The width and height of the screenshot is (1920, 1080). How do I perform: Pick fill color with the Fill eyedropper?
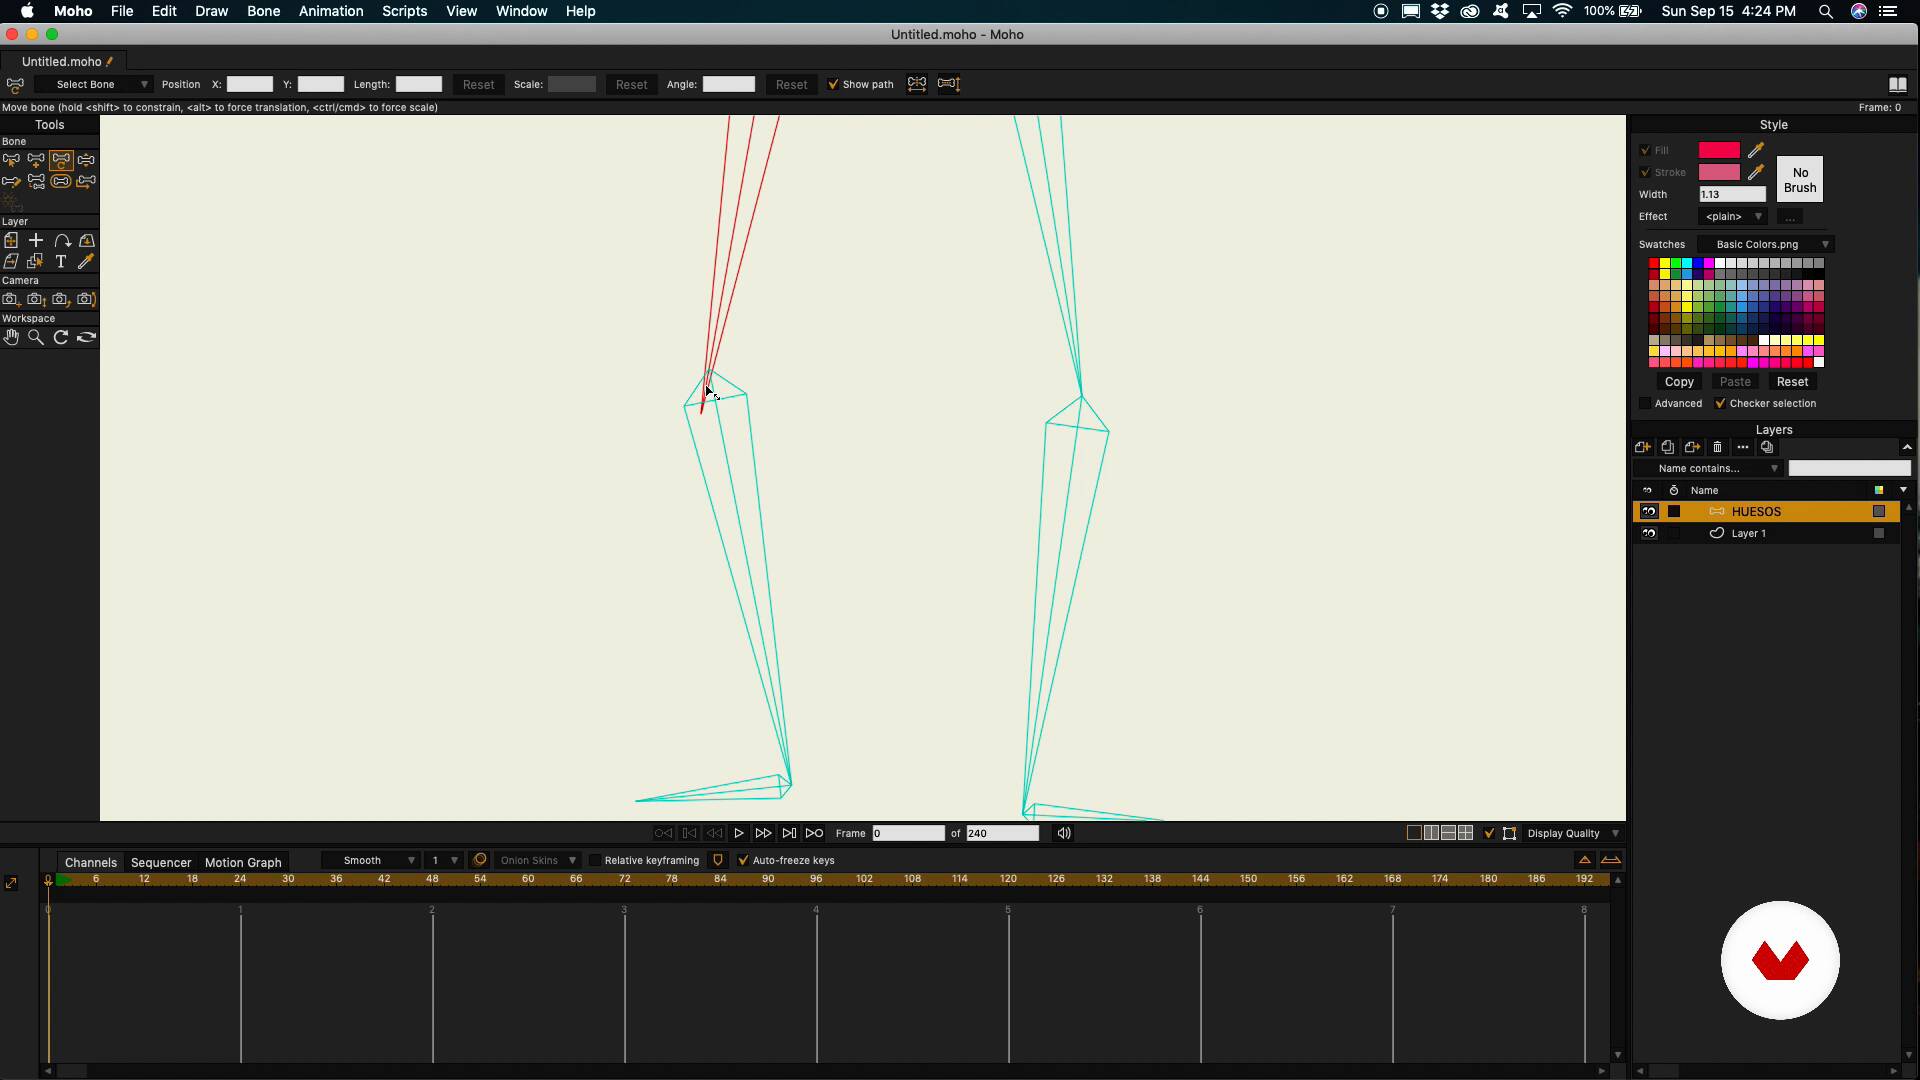[1756, 150]
